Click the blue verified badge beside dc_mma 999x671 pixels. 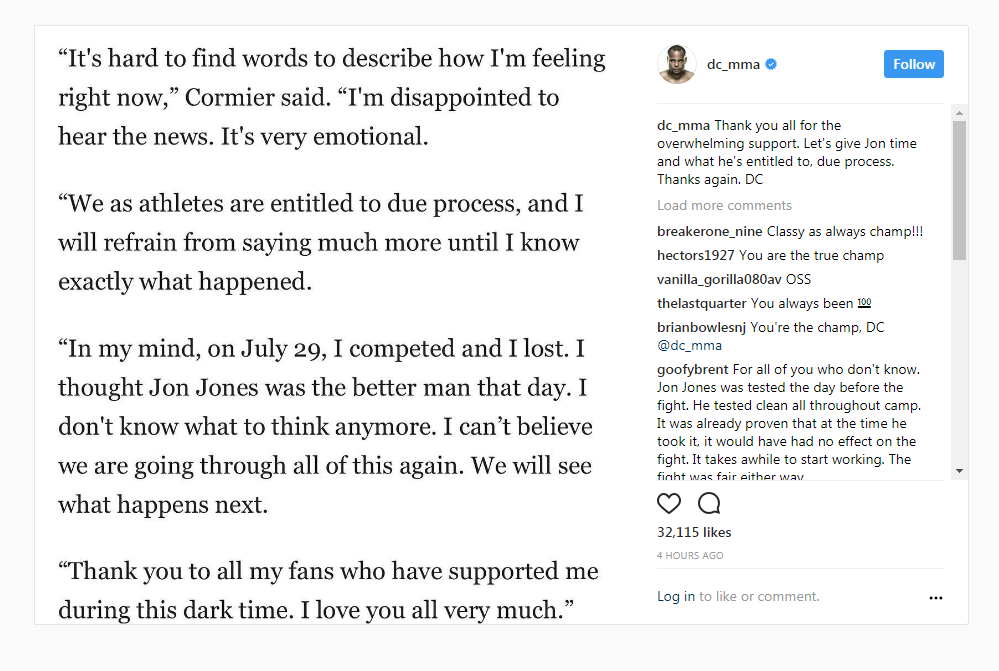tap(771, 64)
